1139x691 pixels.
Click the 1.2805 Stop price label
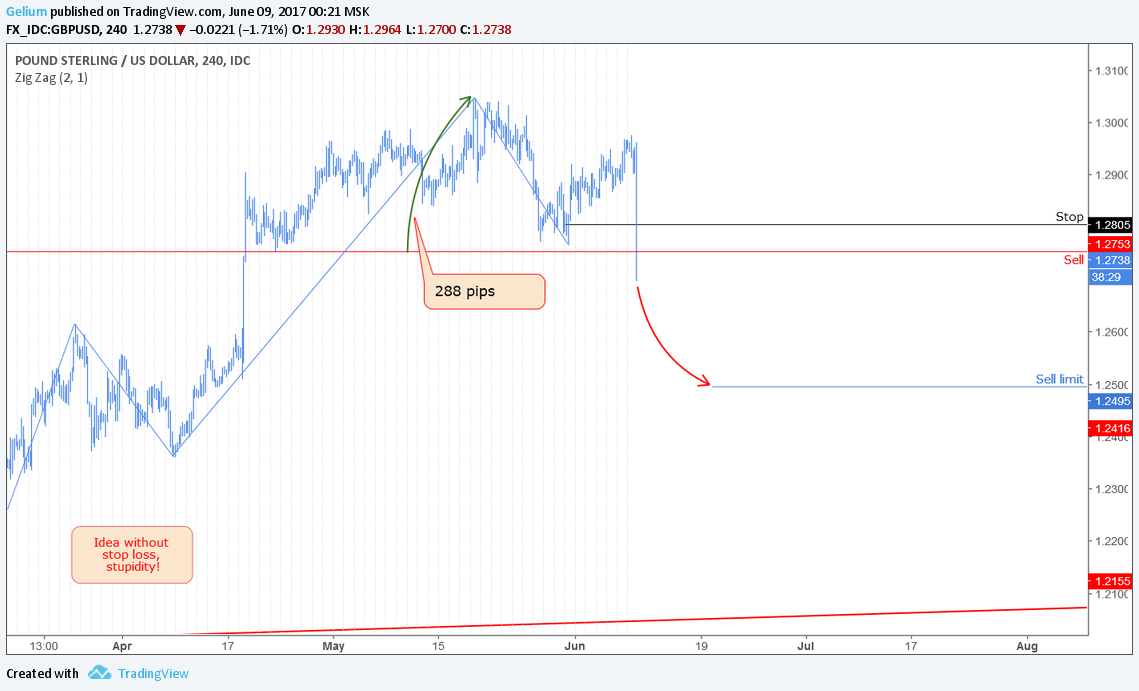click(1112, 225)
